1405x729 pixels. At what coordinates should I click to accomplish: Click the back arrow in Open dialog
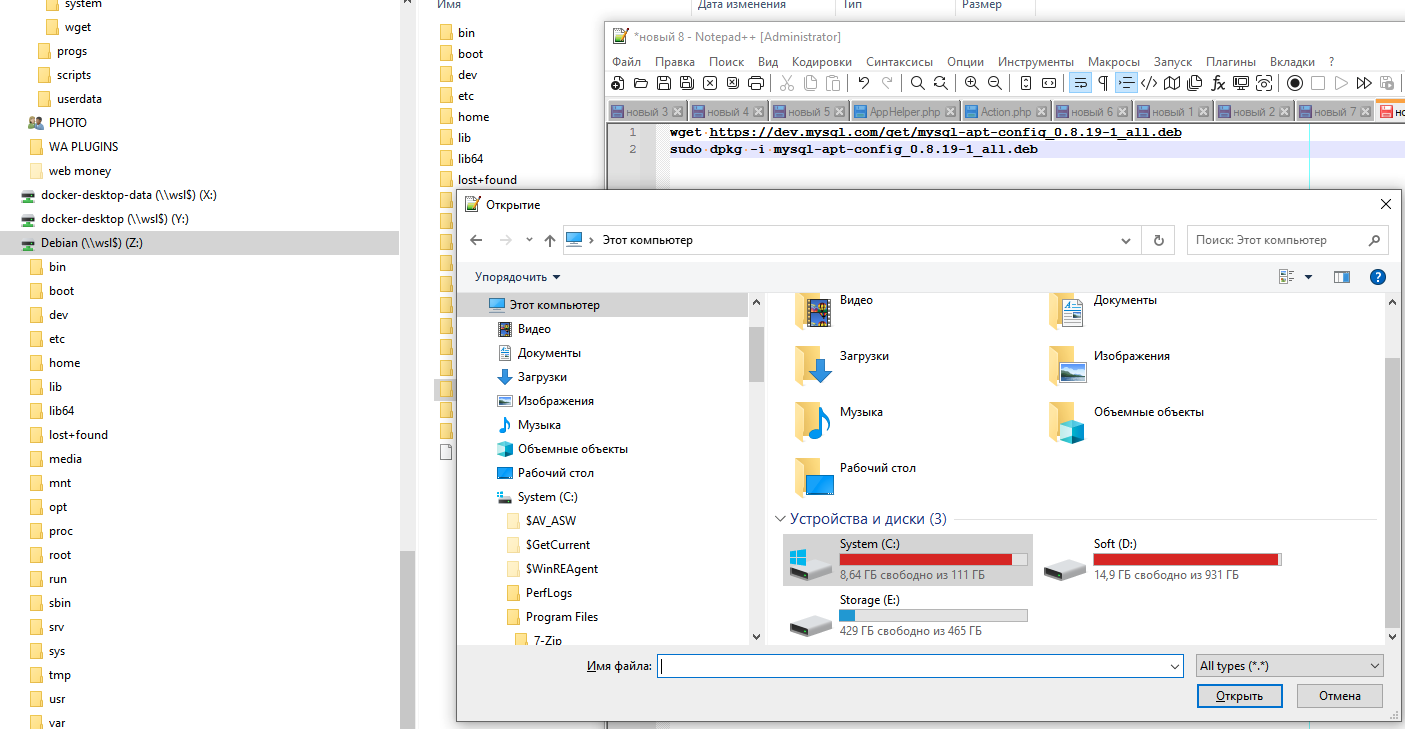point(476,240)
